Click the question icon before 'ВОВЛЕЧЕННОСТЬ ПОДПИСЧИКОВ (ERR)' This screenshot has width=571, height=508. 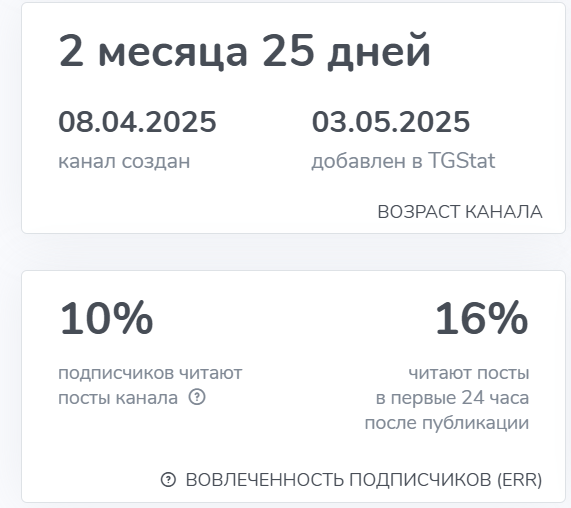[168, 480]
